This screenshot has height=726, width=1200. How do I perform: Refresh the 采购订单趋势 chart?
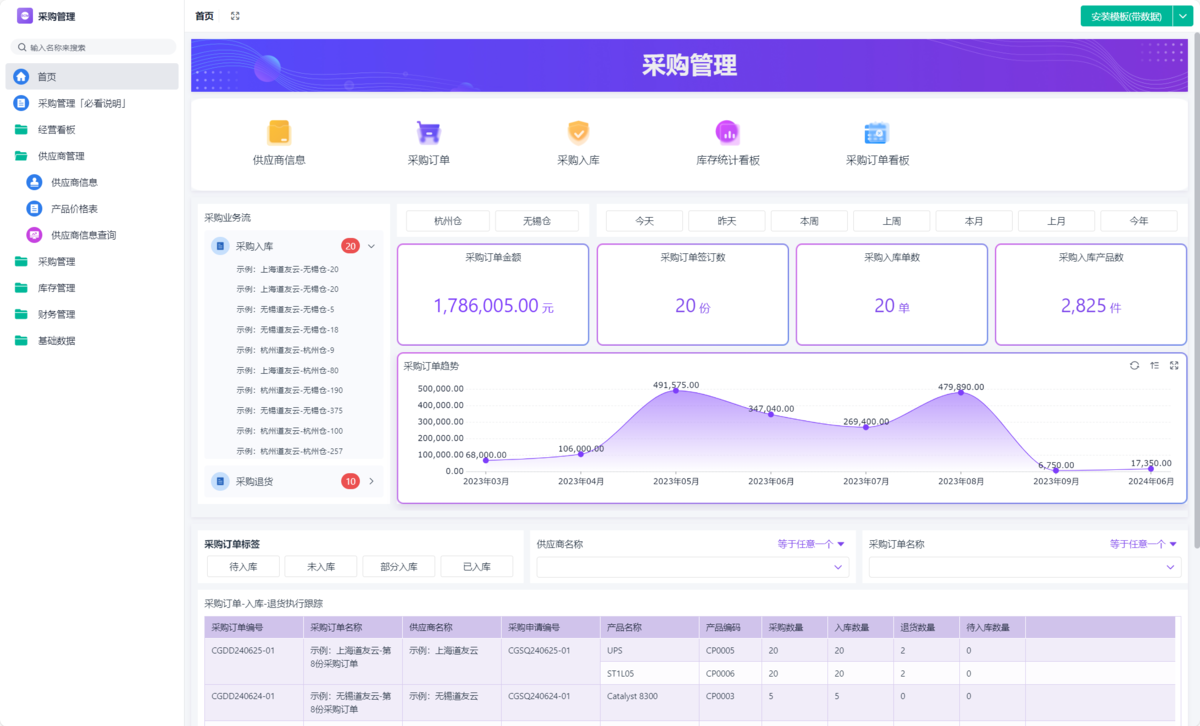(1134, 365)
